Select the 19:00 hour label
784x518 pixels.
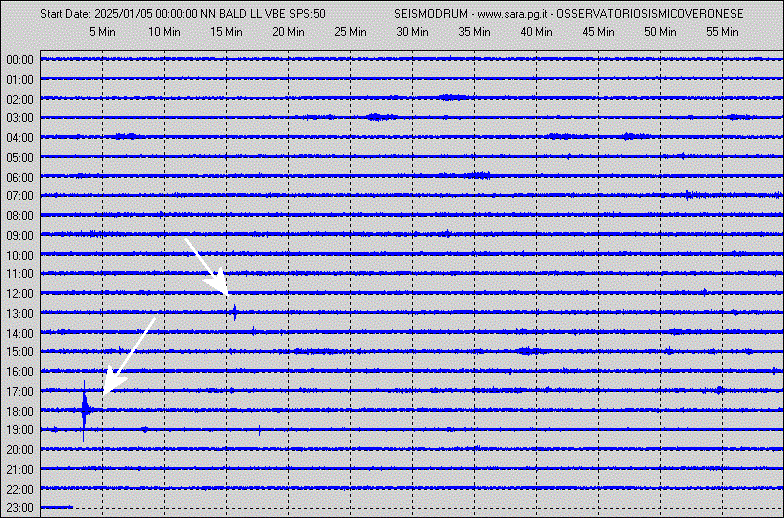[20, 430]
